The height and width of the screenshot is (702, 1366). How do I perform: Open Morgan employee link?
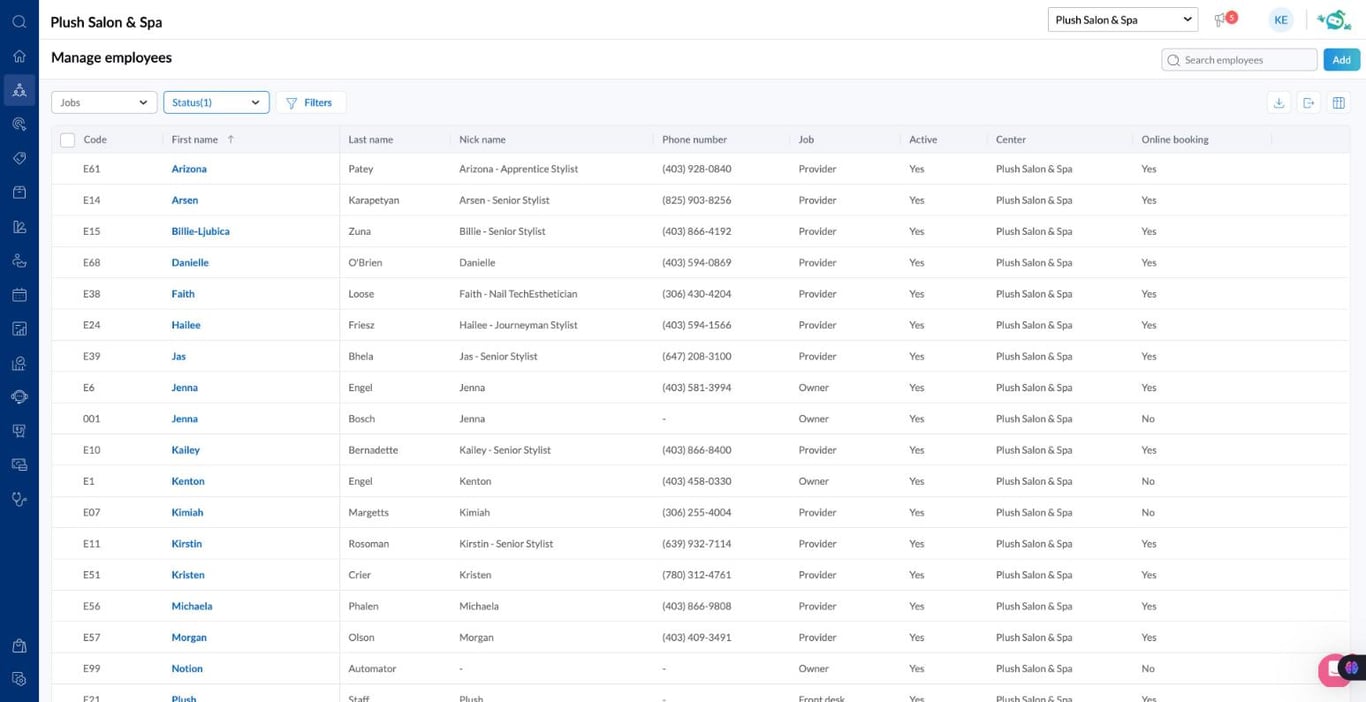[x=189, y=637]
